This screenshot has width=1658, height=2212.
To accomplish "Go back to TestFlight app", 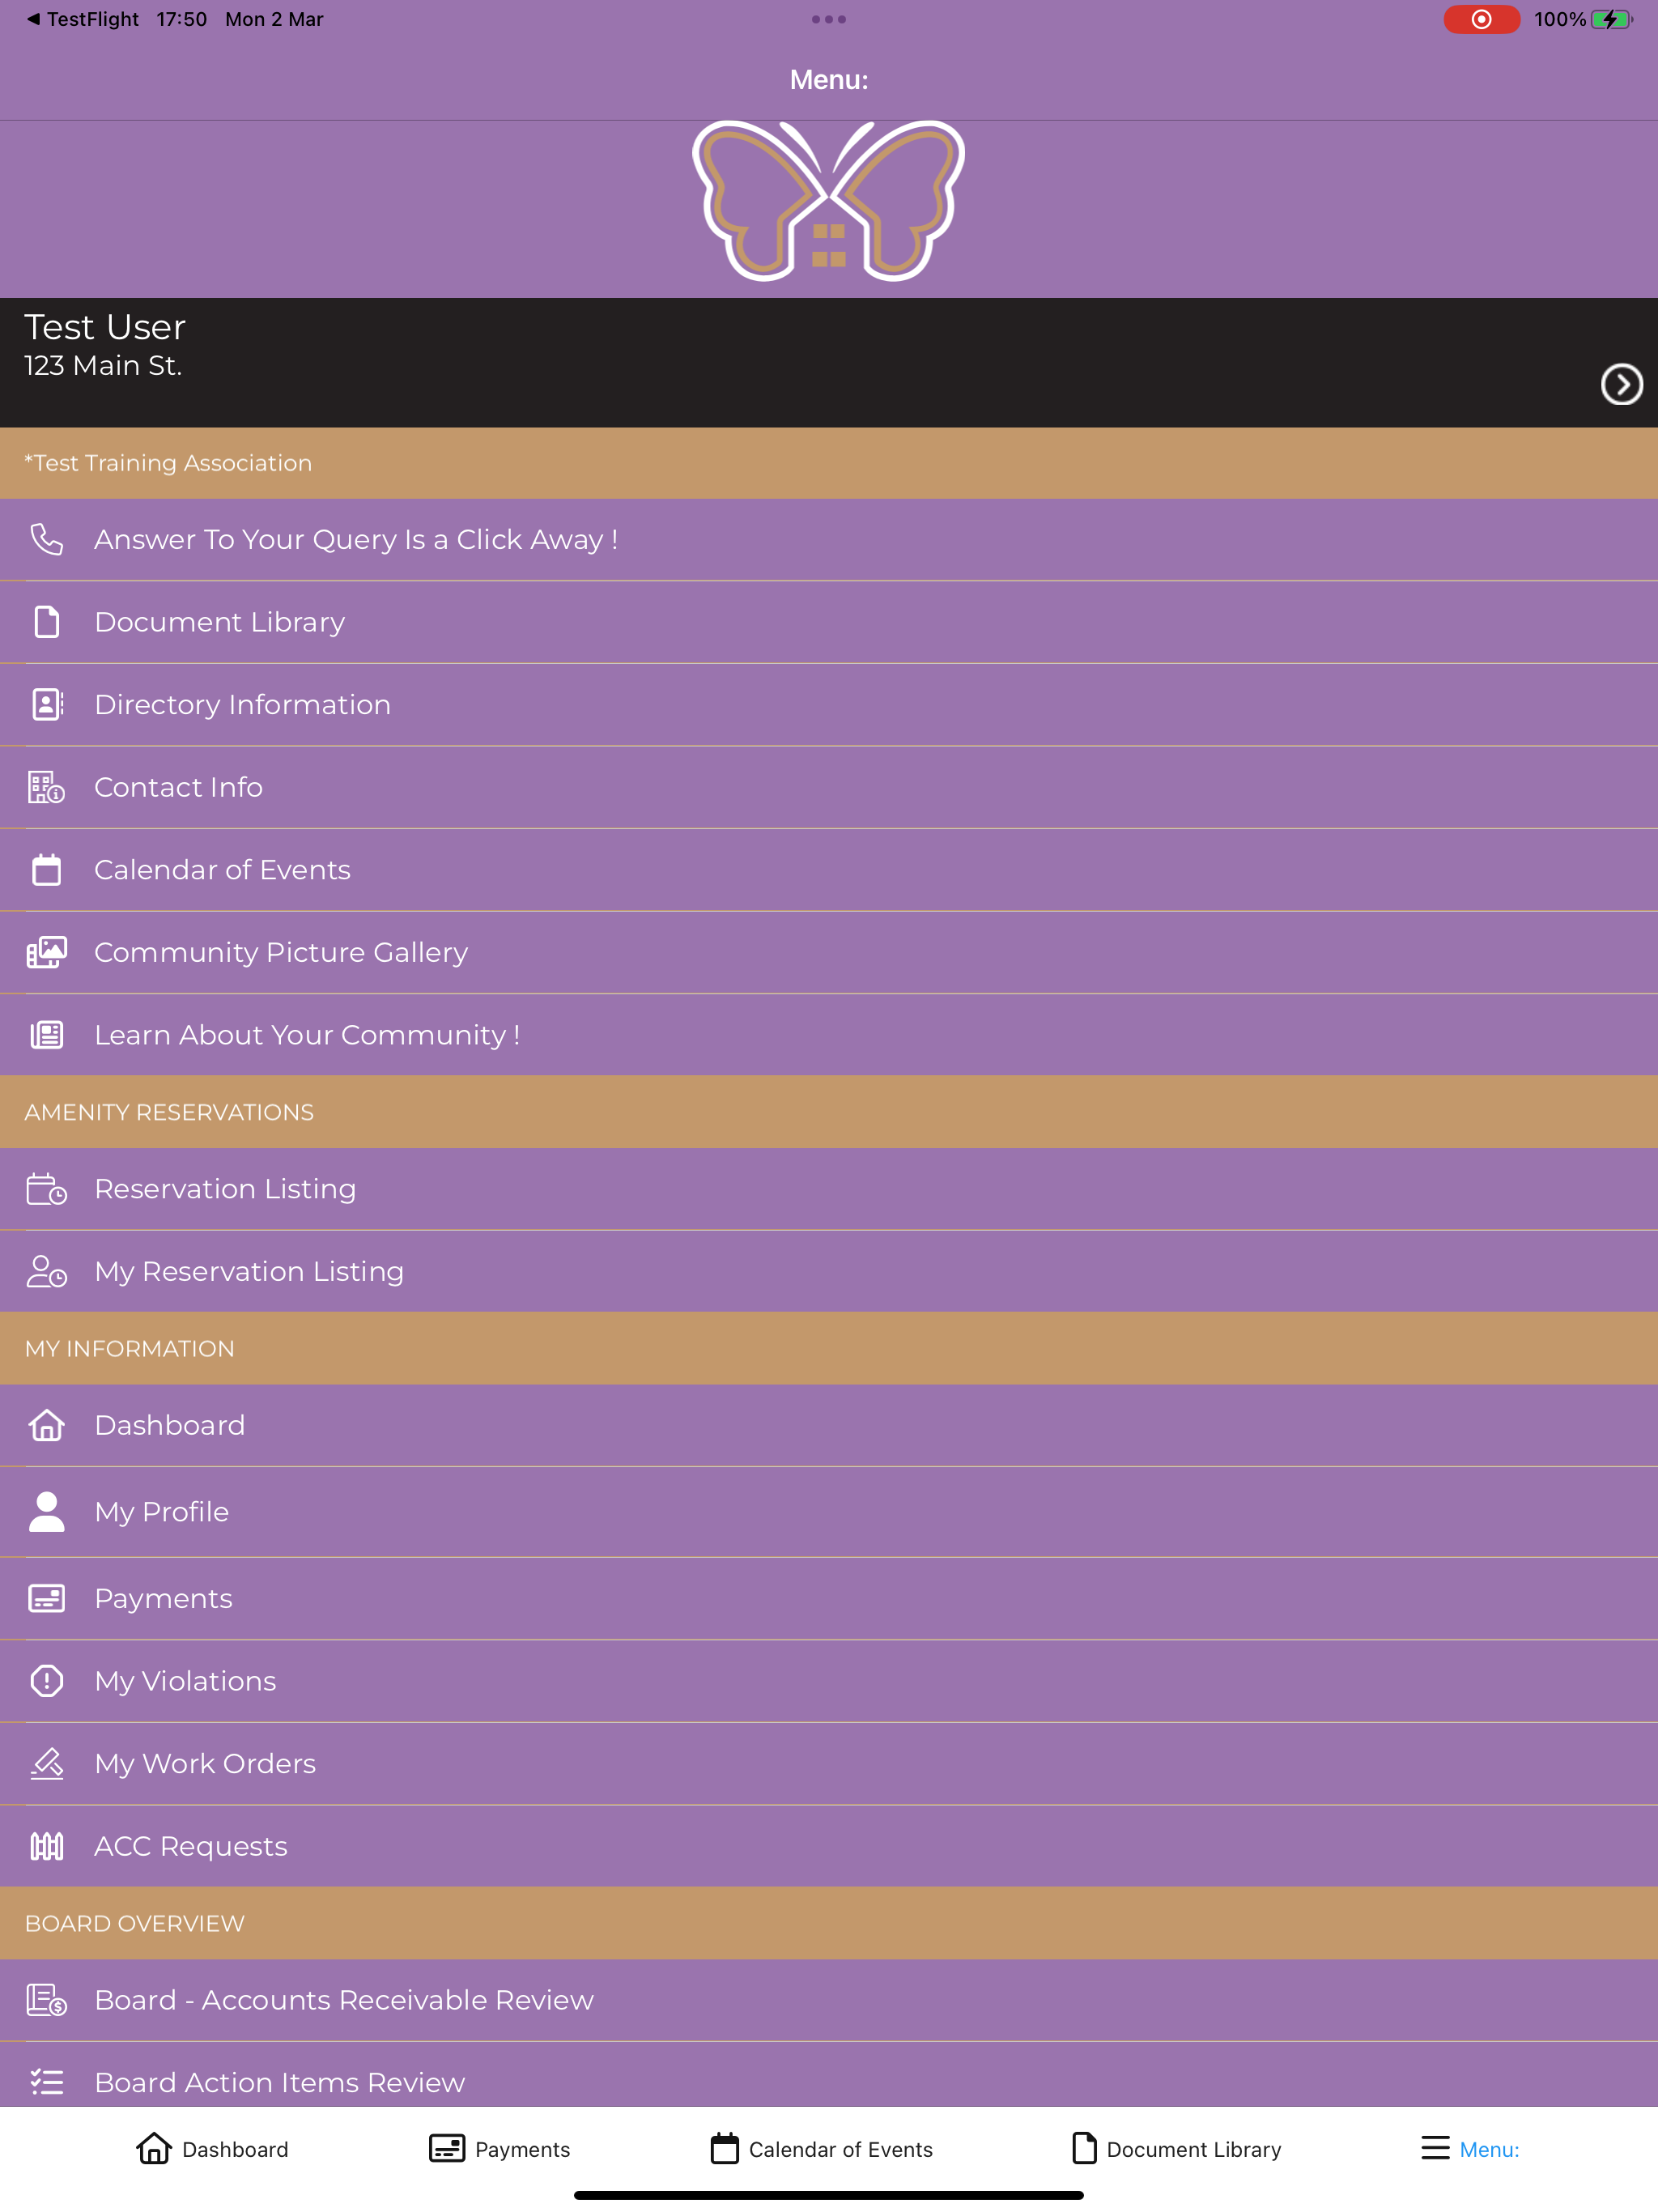I will click(83, 19).
